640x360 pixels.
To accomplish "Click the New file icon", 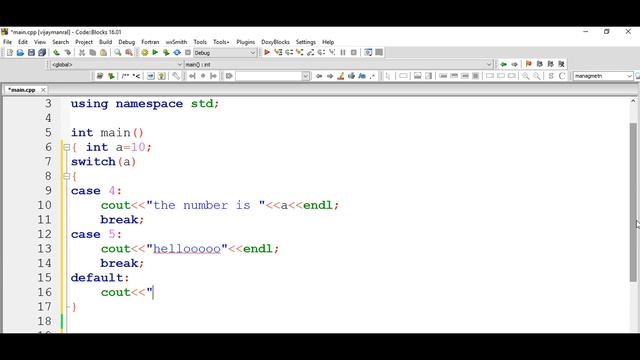I will 10,53.
